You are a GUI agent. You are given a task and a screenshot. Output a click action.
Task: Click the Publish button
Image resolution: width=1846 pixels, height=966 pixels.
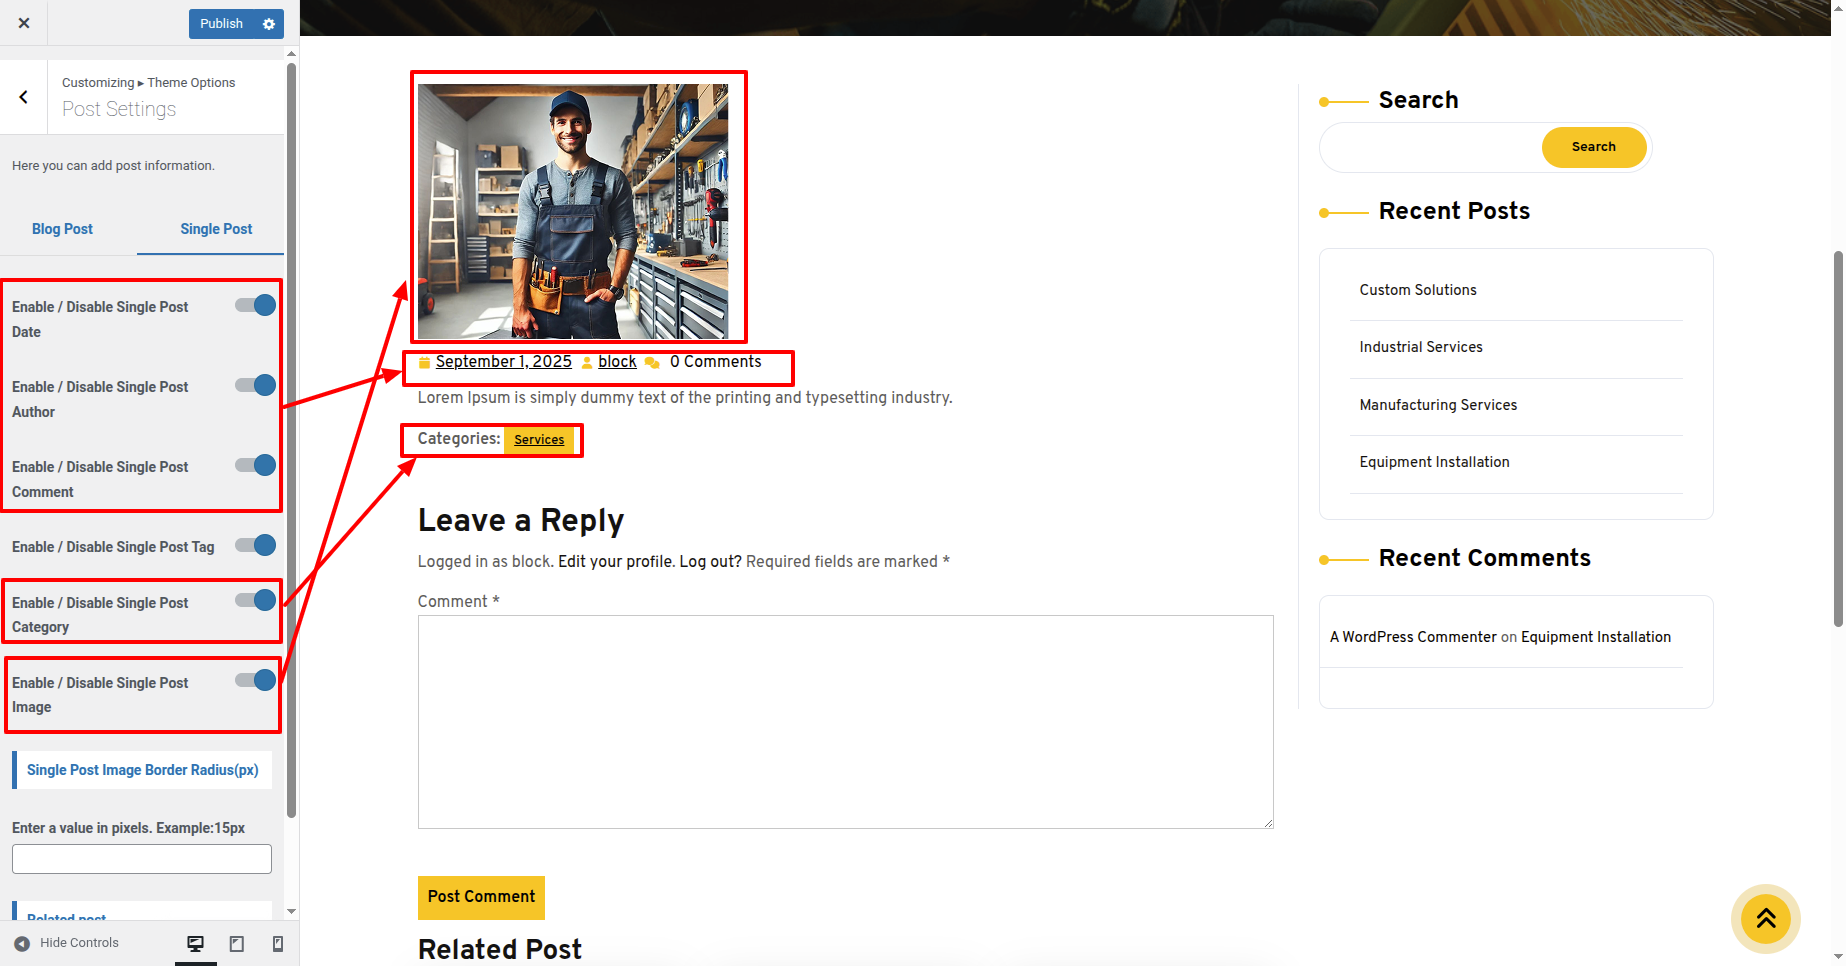click(x=221, y=24)
